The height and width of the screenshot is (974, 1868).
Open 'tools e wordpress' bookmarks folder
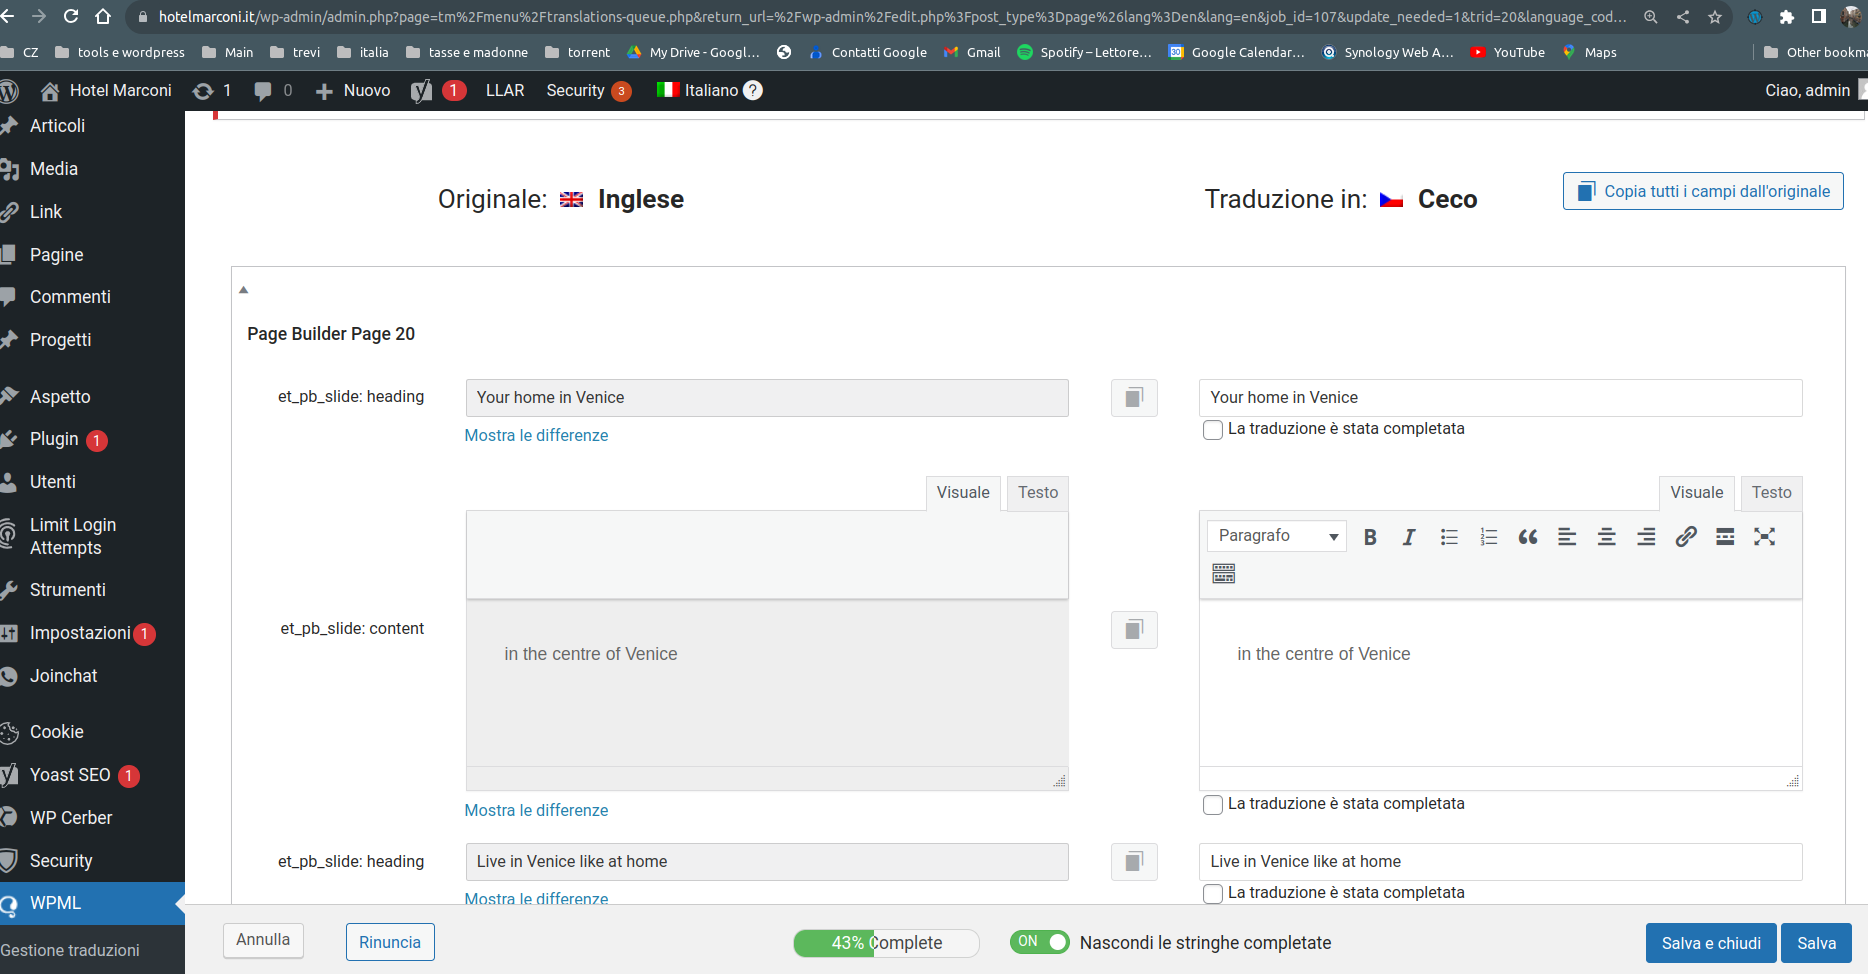coord(120,52)
